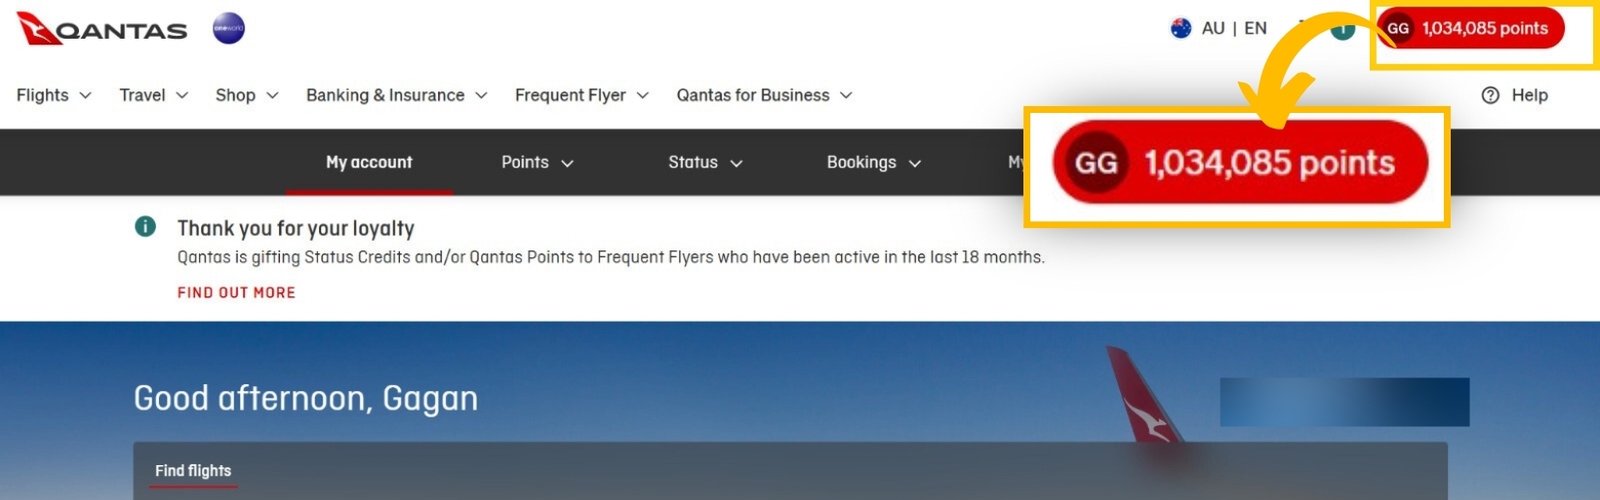Open the Qantas for Business menu
Screen dimensions: 1600x500
coord(764,95)
